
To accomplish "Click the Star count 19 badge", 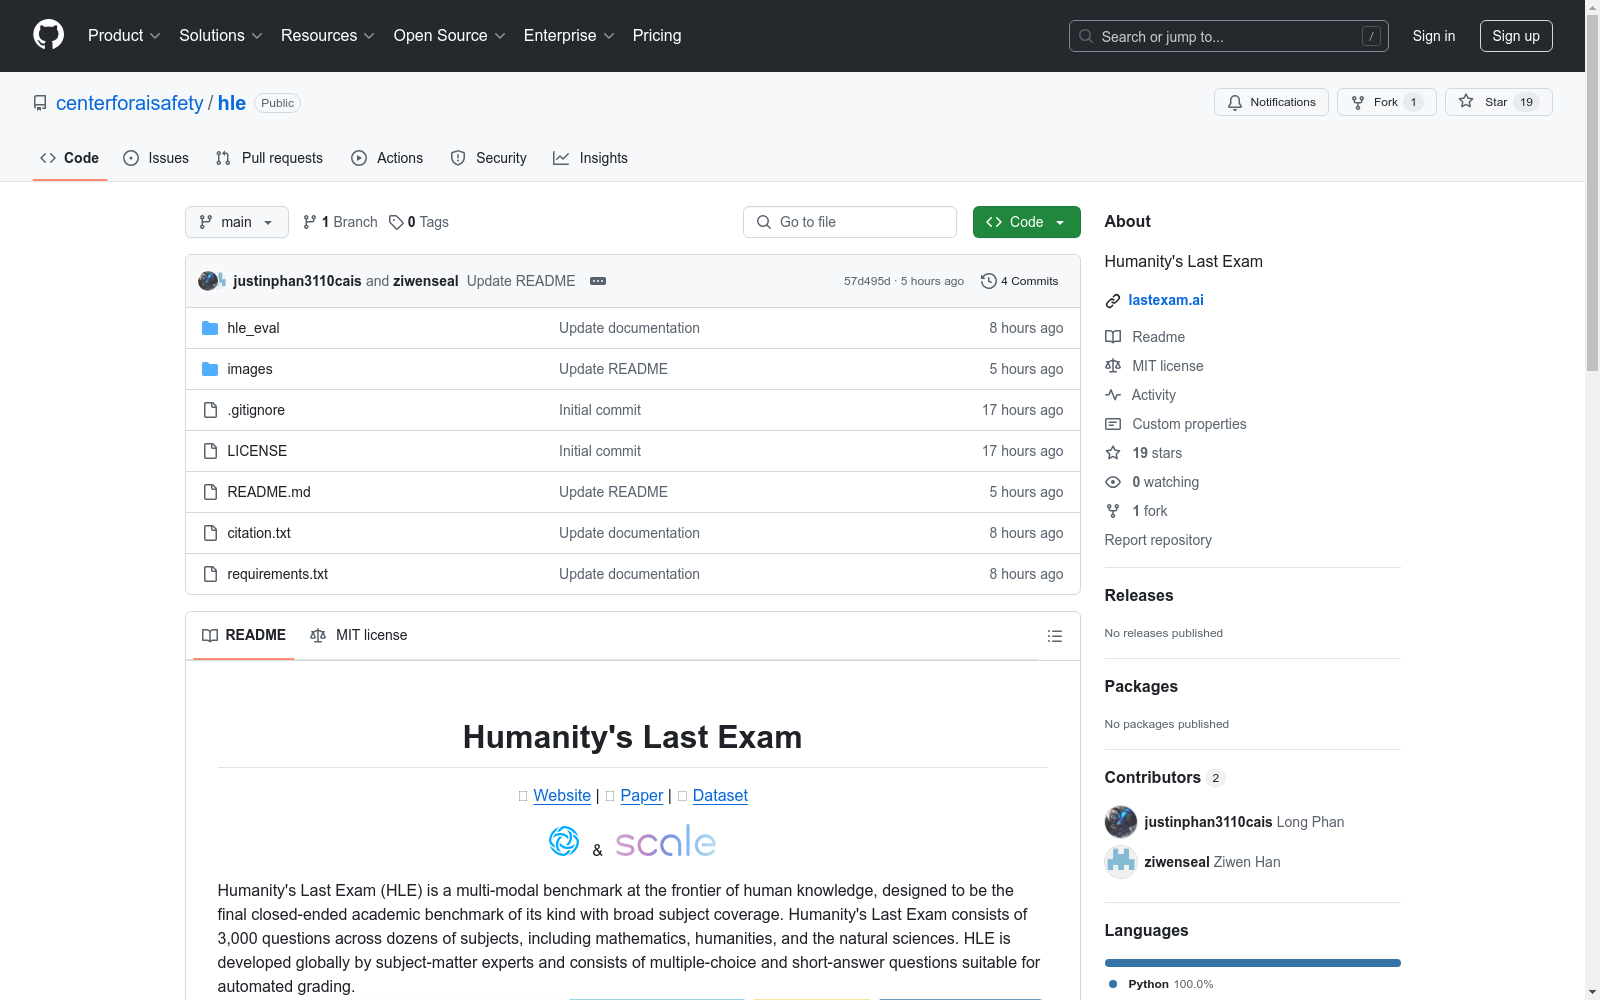I will 1526,102.
